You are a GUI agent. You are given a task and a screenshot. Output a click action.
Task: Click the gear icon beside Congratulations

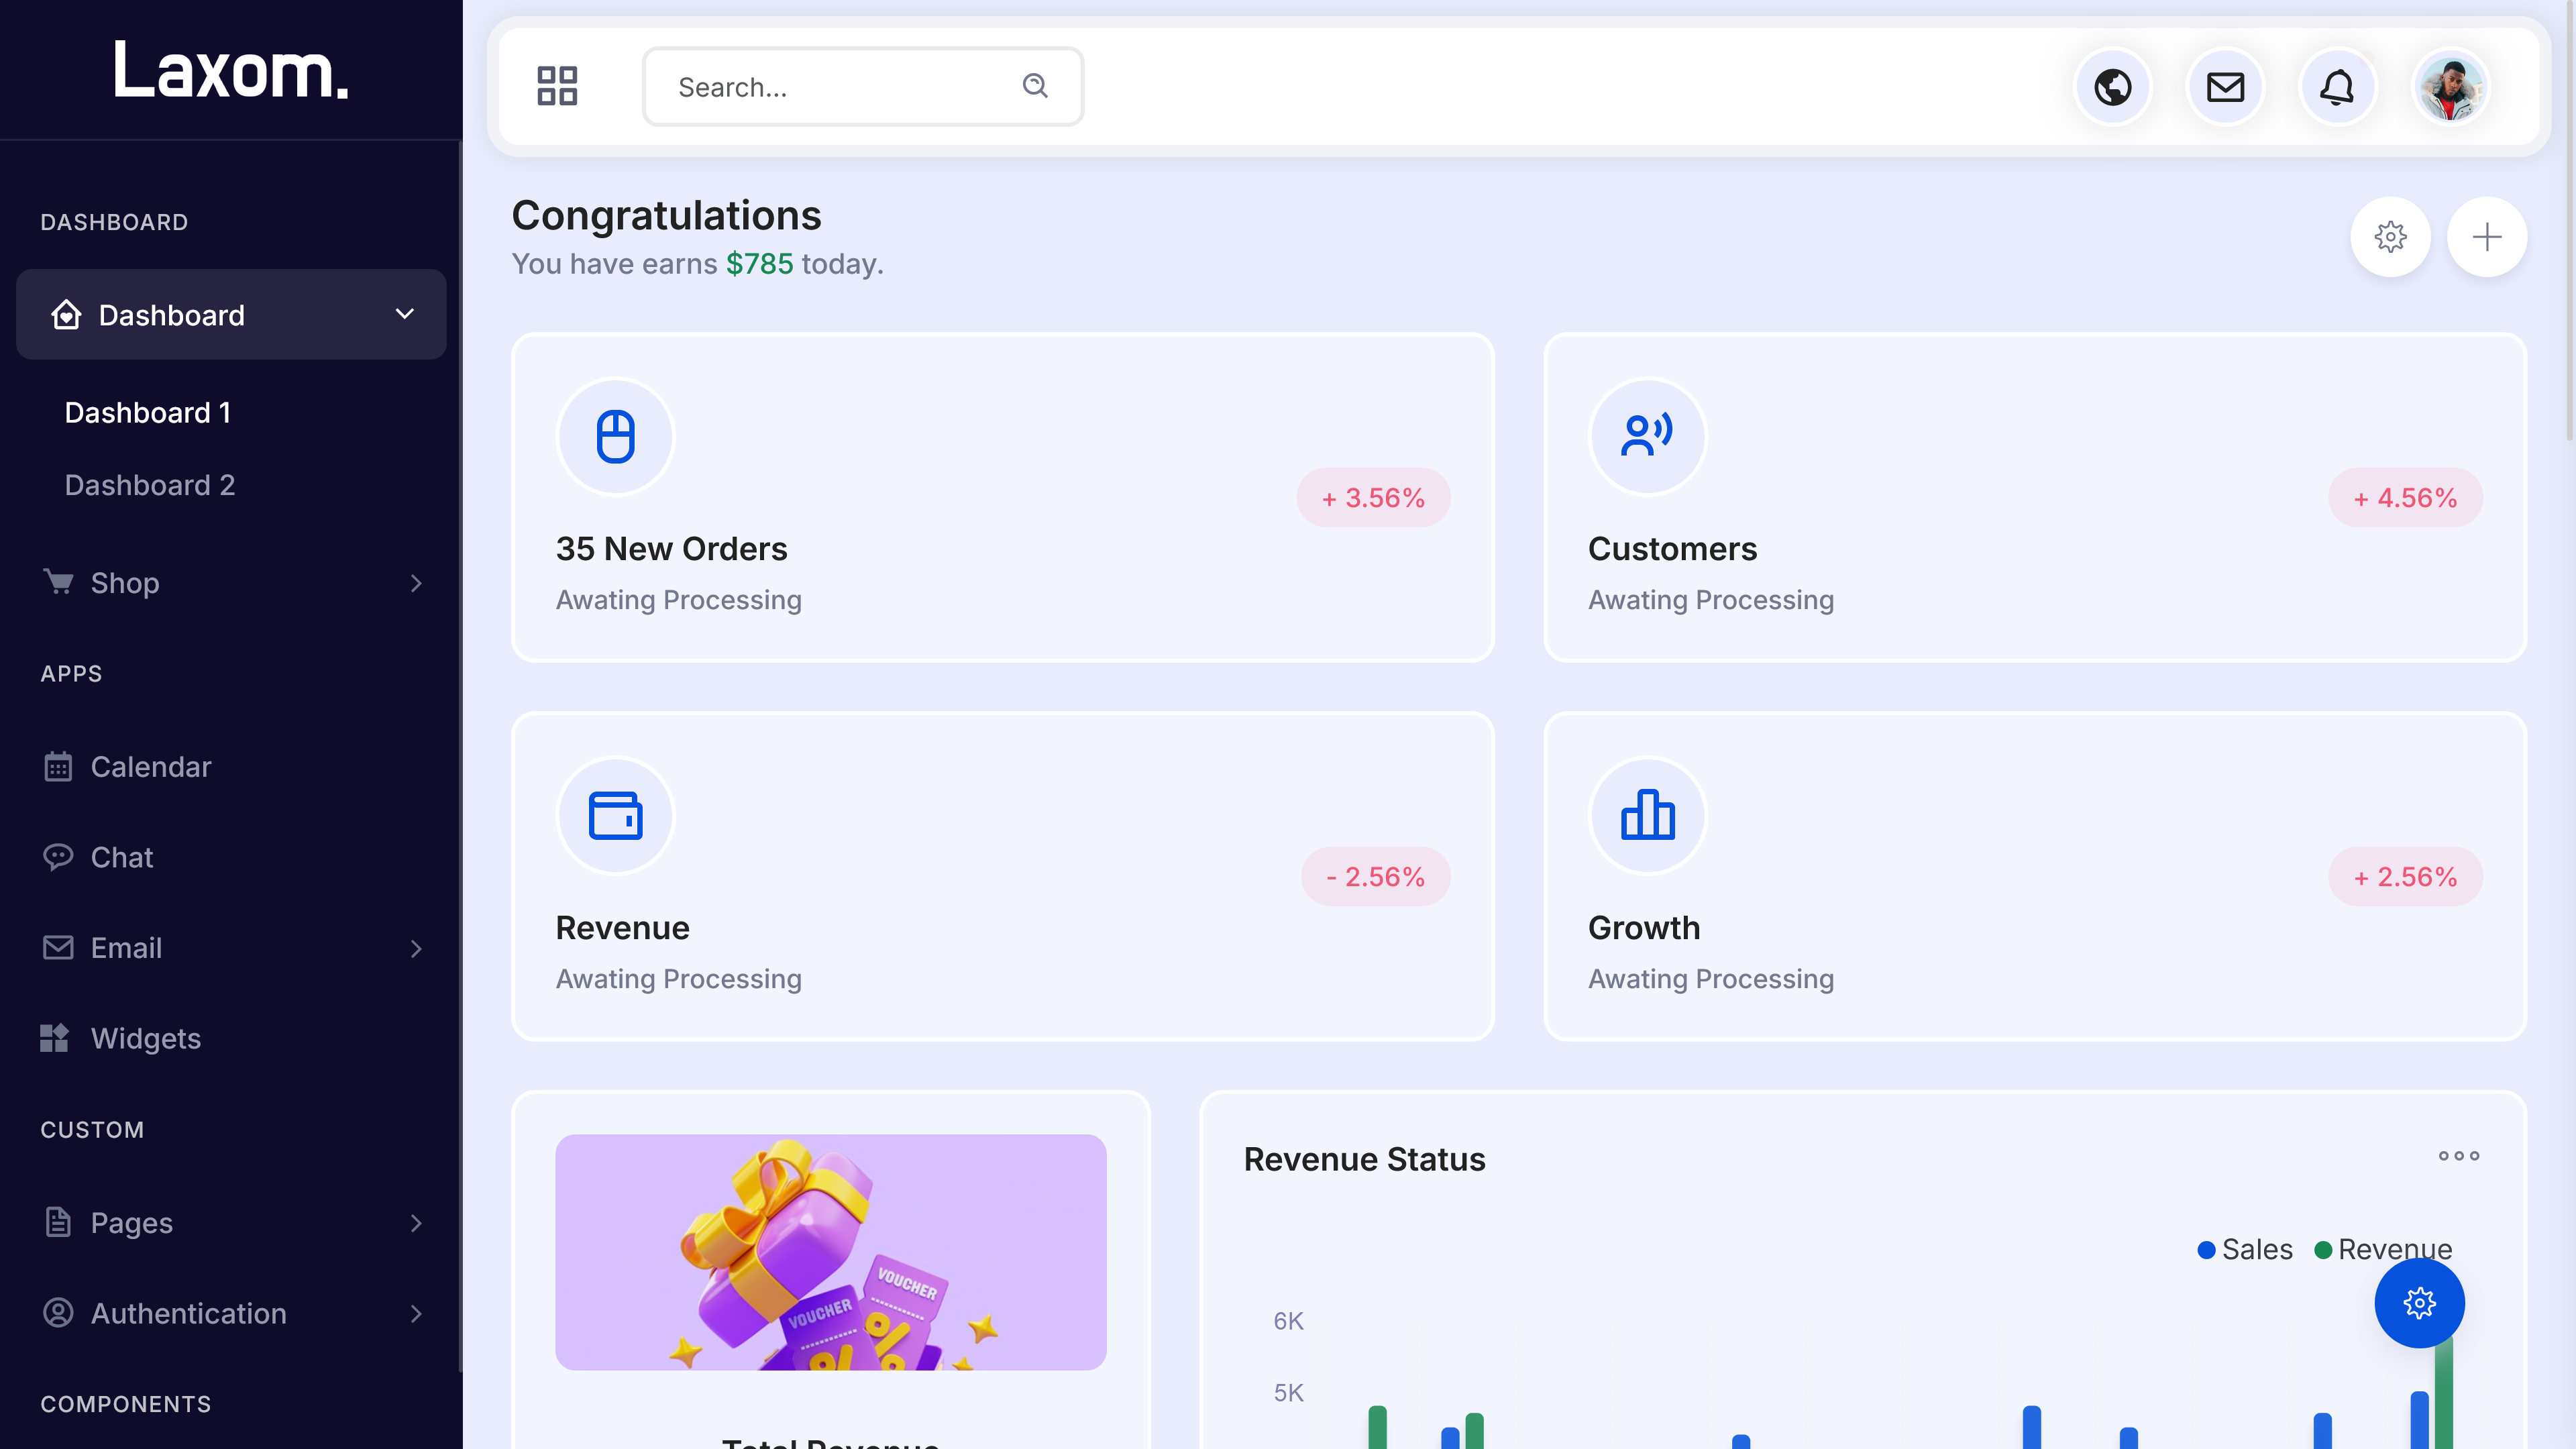tap(2390, 237)
